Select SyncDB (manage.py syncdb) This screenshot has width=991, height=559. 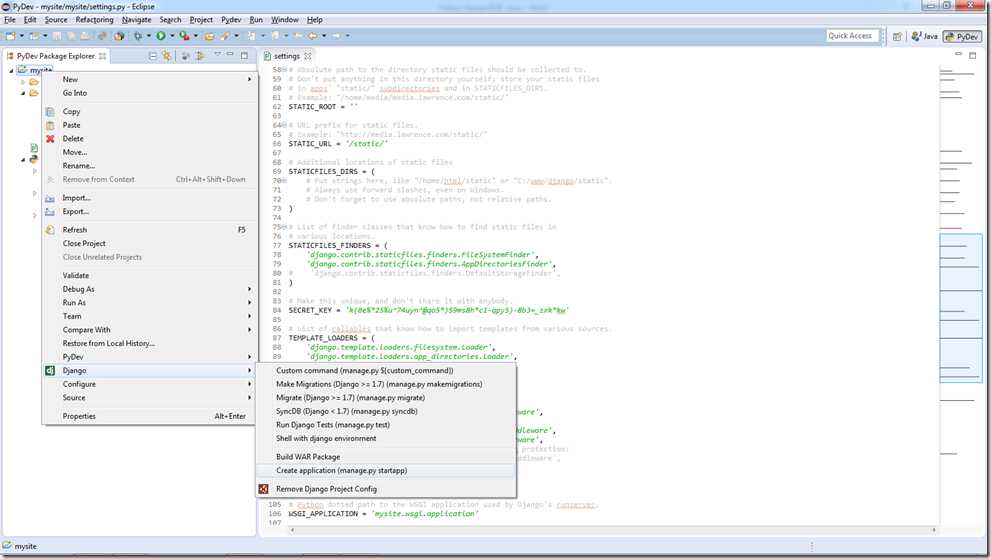click(x=386, y=412)
